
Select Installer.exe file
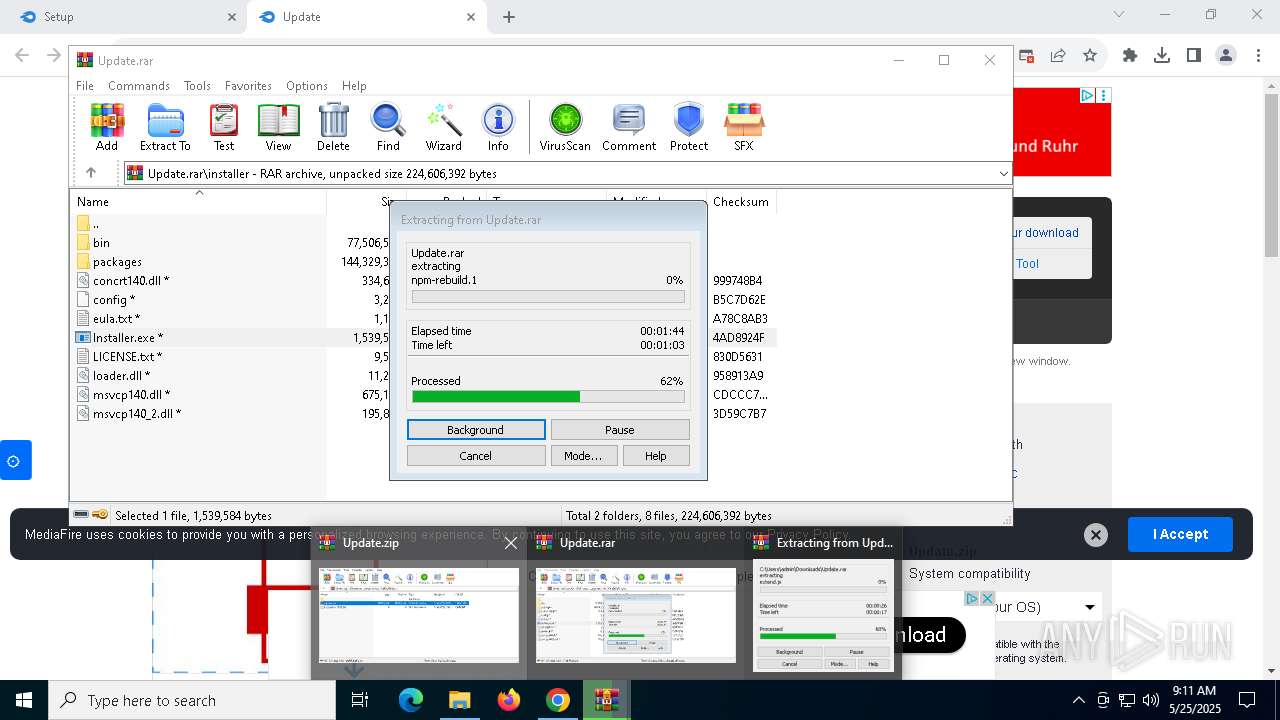(127, 338)
